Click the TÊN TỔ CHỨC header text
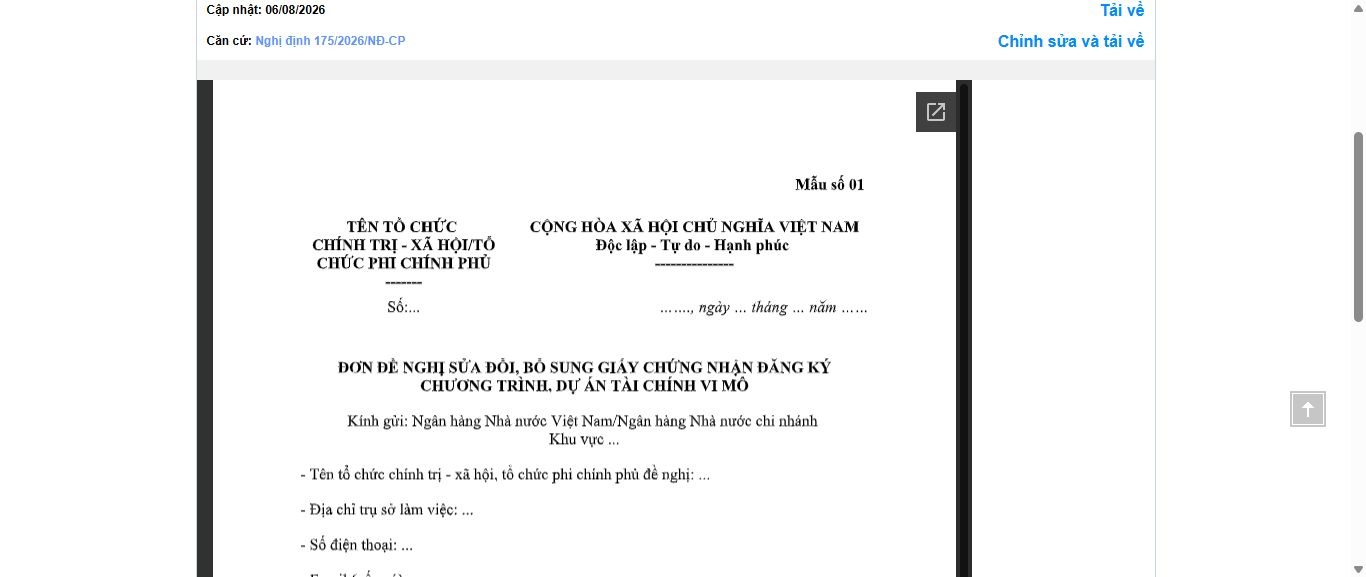This screenshot has width=1366, height=577. (x=402, y=227)
